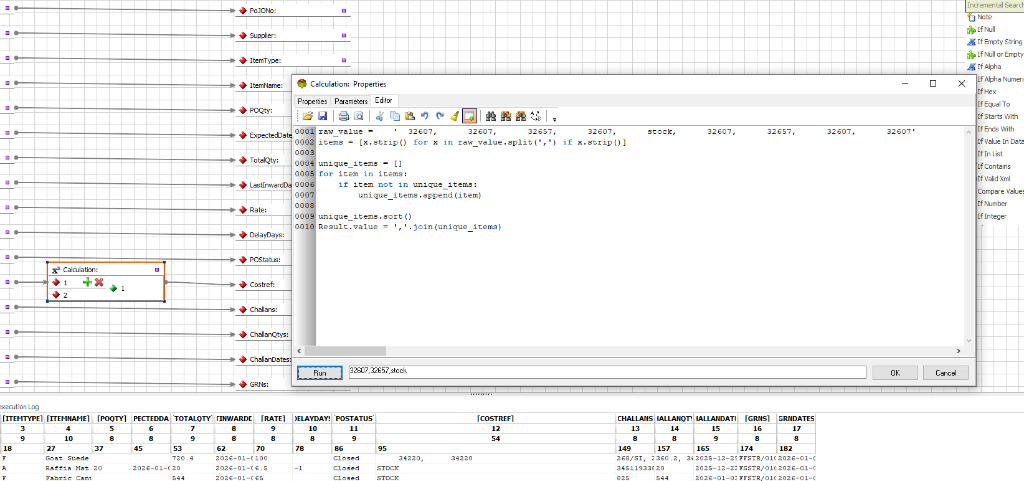This screenshot has height=481, width=1024.
Task: Switch to the Properties tab
Action: click(312, 101)
